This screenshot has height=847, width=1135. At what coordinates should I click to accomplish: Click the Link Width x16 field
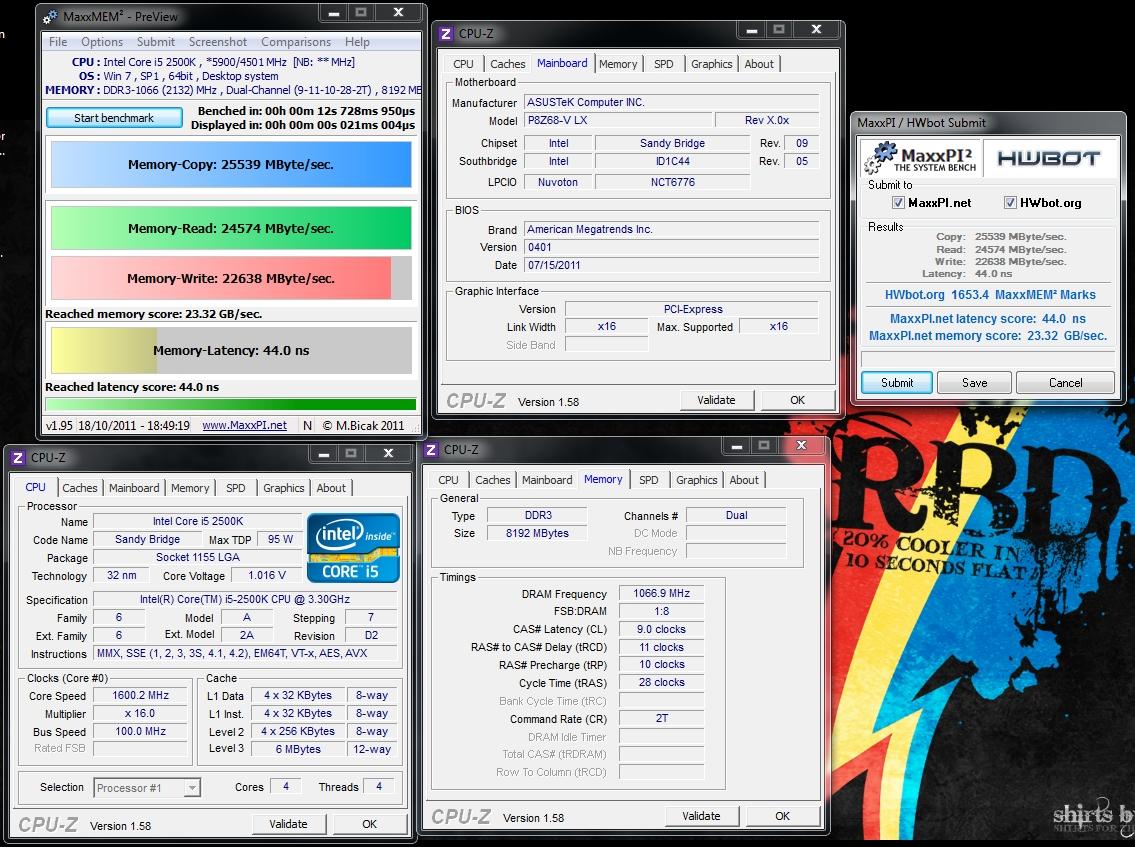click(607, 326)
